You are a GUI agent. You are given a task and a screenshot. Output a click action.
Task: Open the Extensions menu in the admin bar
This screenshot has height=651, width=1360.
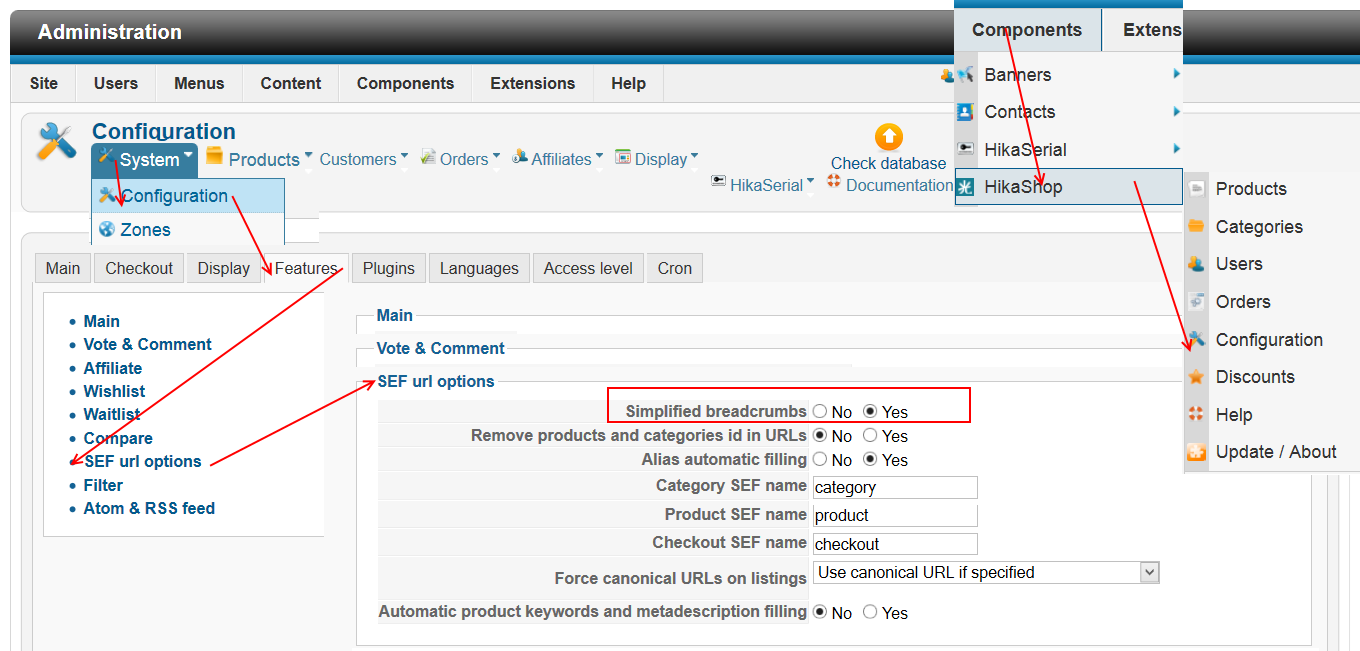point(533,84)
